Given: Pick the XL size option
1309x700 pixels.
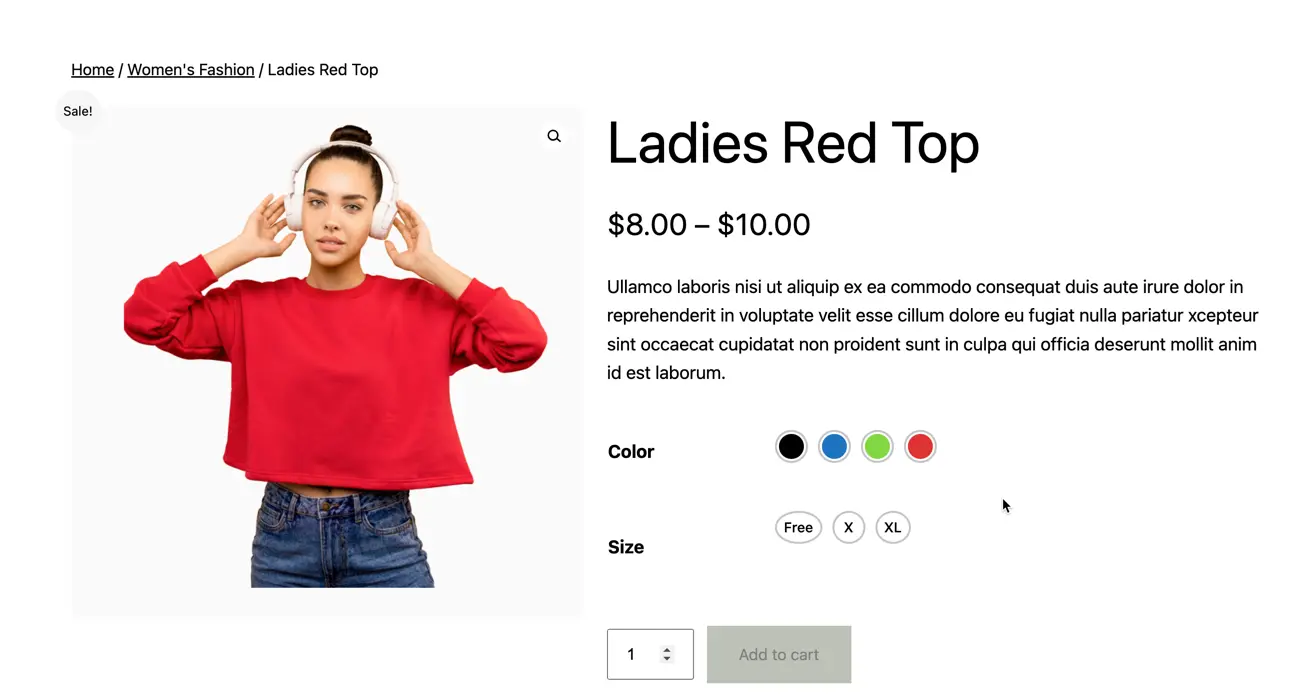Looking at the screenshot, I should (892, 528).
